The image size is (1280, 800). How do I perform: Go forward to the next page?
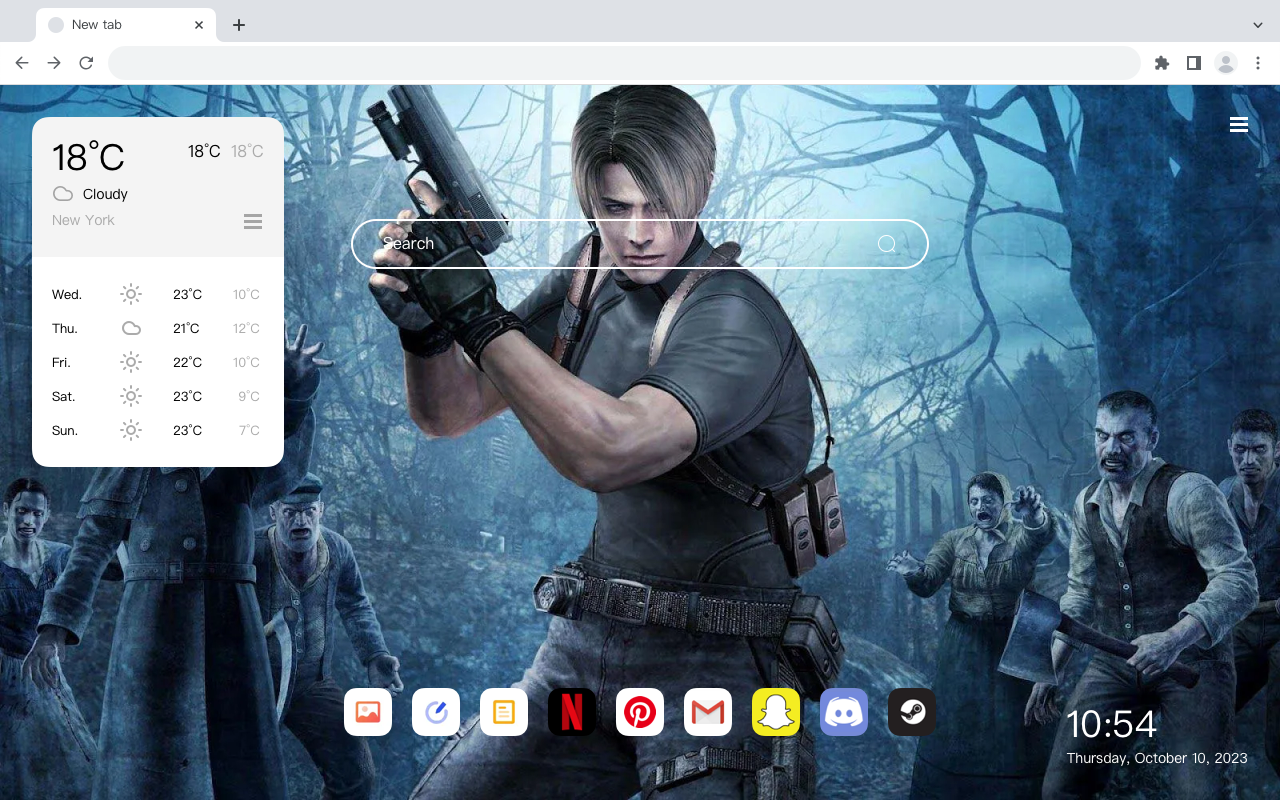[x=54, y=63]
